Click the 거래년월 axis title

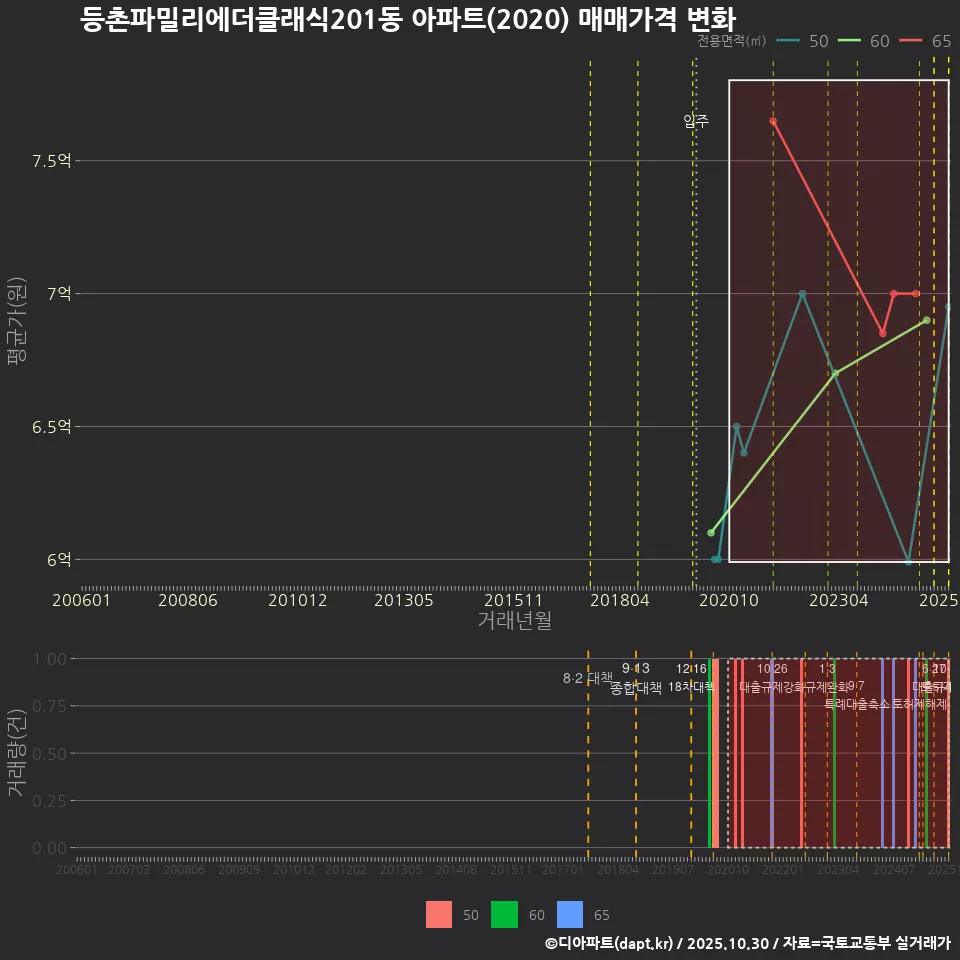514,620
